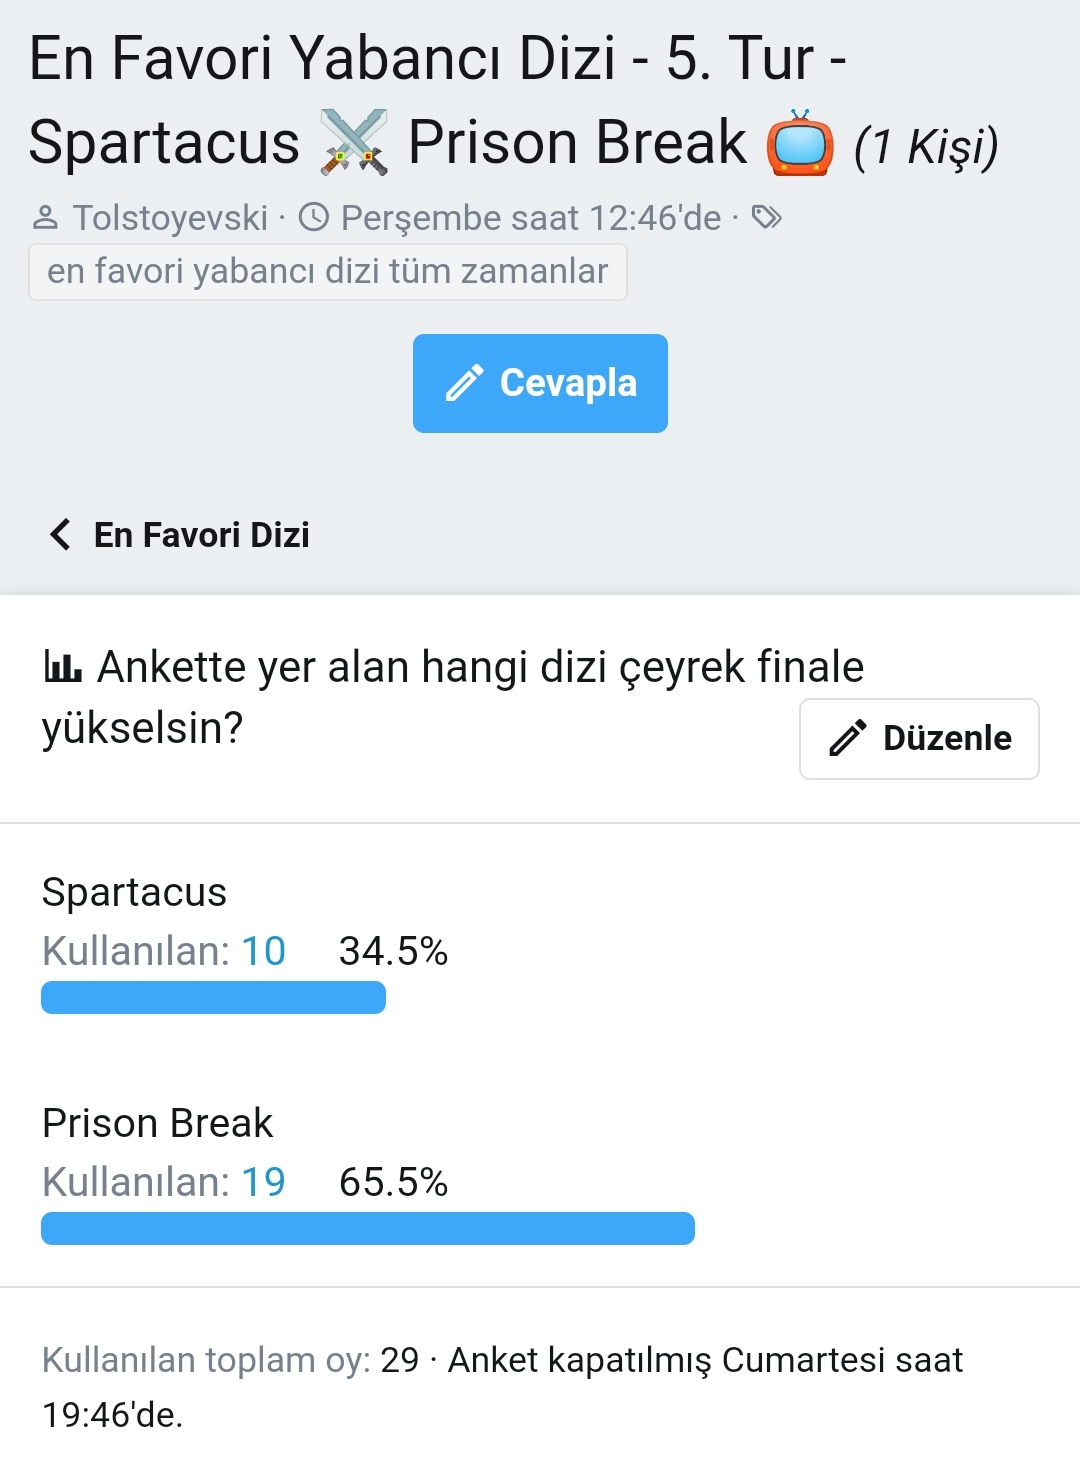Click the pencil icon on Düzenle button

848,738
